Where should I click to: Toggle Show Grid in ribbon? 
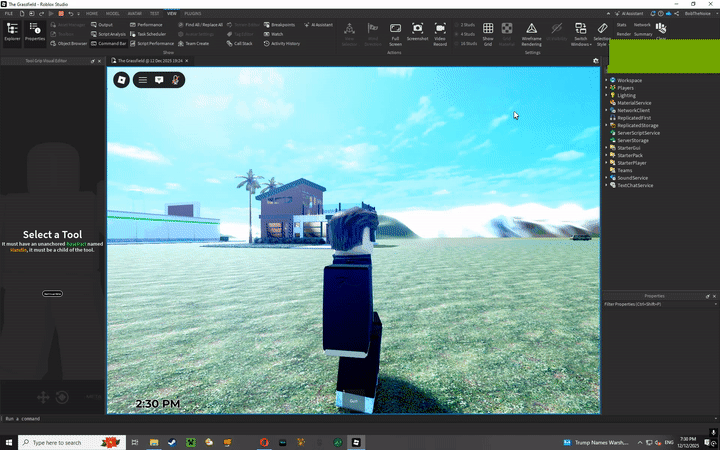488,32
